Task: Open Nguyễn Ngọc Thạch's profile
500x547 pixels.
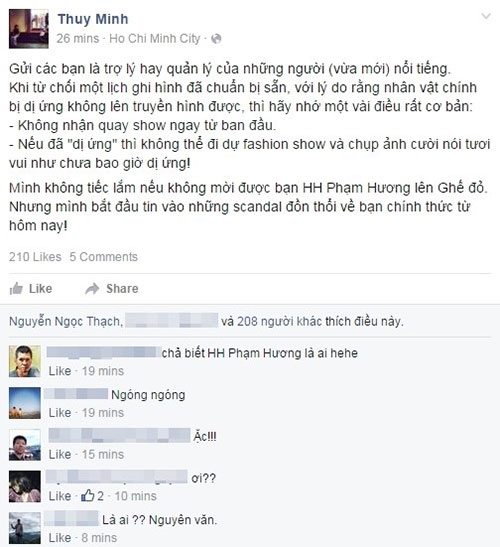Action: pos(66,321)
